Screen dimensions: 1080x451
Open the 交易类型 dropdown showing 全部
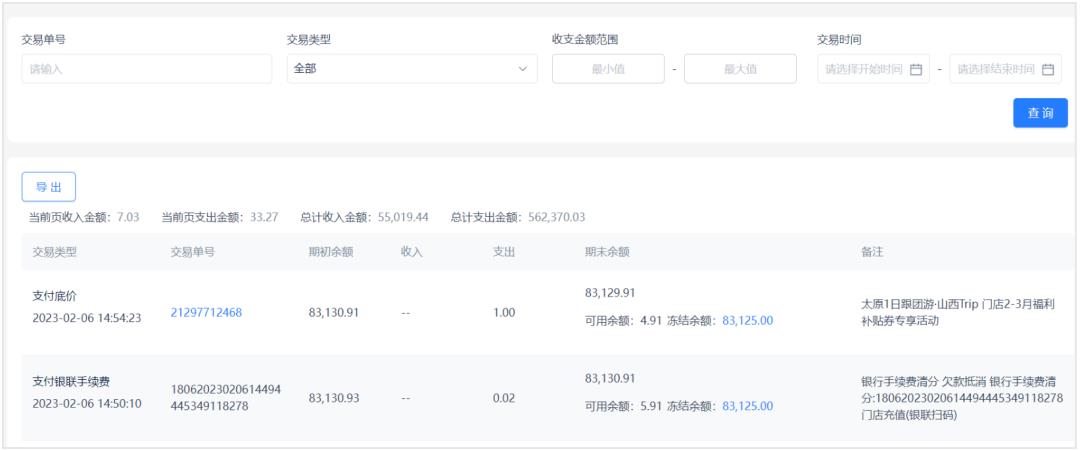pos(412,69)
